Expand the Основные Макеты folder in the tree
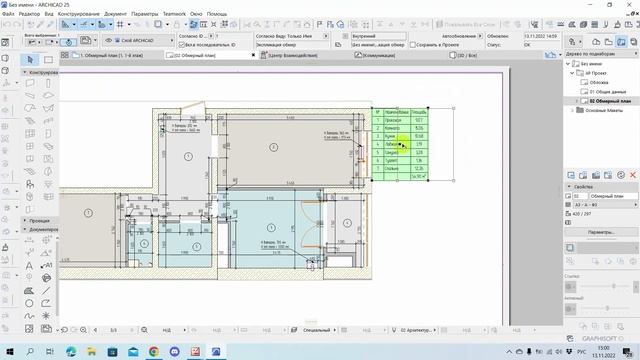The height and width of the screenshot is (360, 640). (572, 110)
